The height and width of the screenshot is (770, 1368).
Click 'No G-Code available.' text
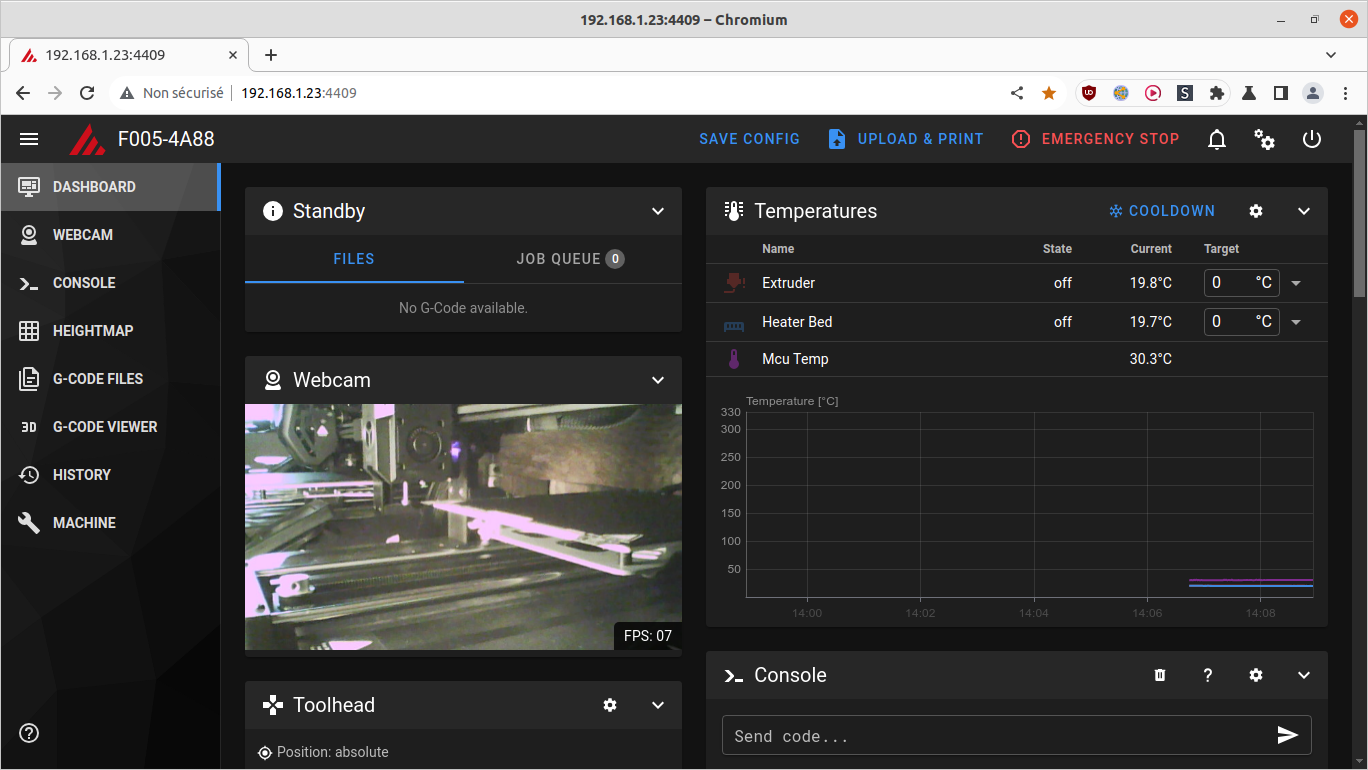tap(463, 308)
